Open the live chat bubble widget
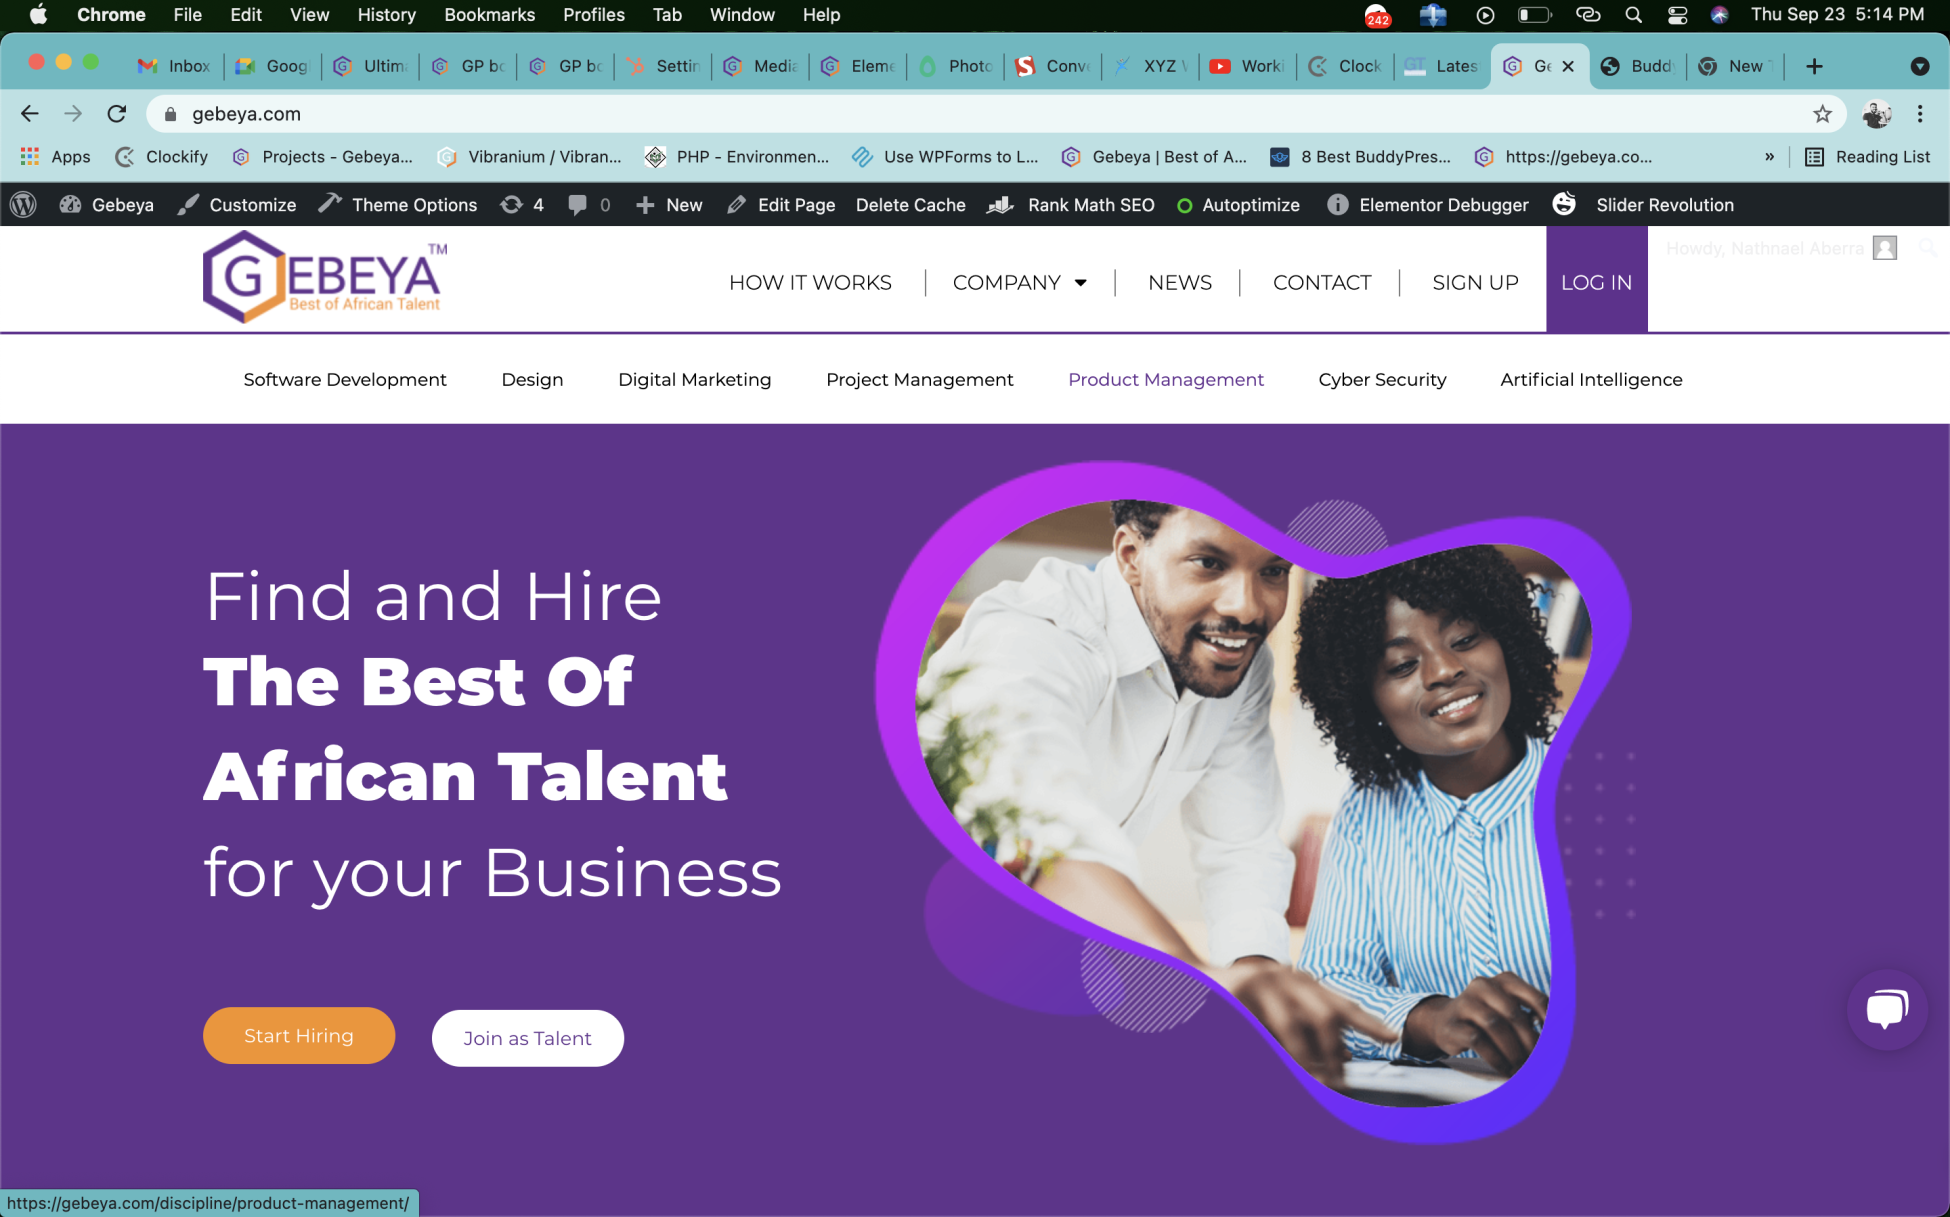The height and width of the screenshot is (1217, 1950). (1886, 1009)
